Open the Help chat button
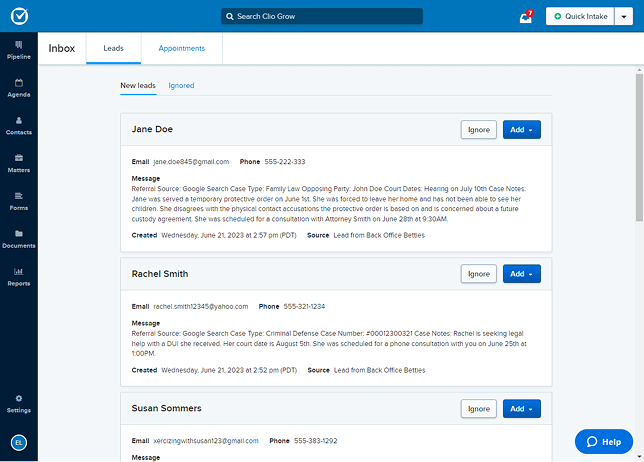Screen dimensions: 644x462 click(604, 442)
